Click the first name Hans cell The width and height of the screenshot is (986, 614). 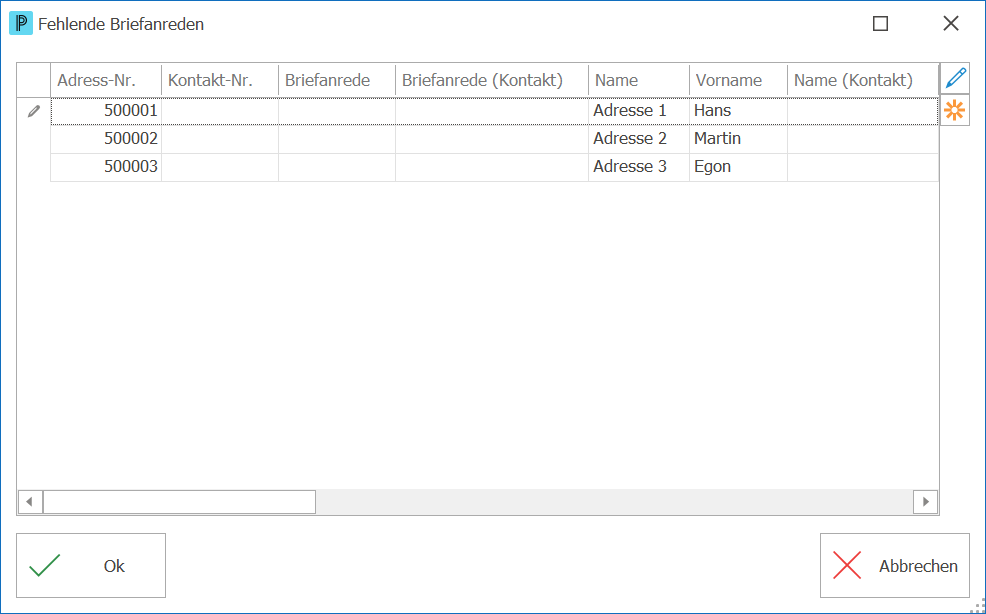(739, 111)
